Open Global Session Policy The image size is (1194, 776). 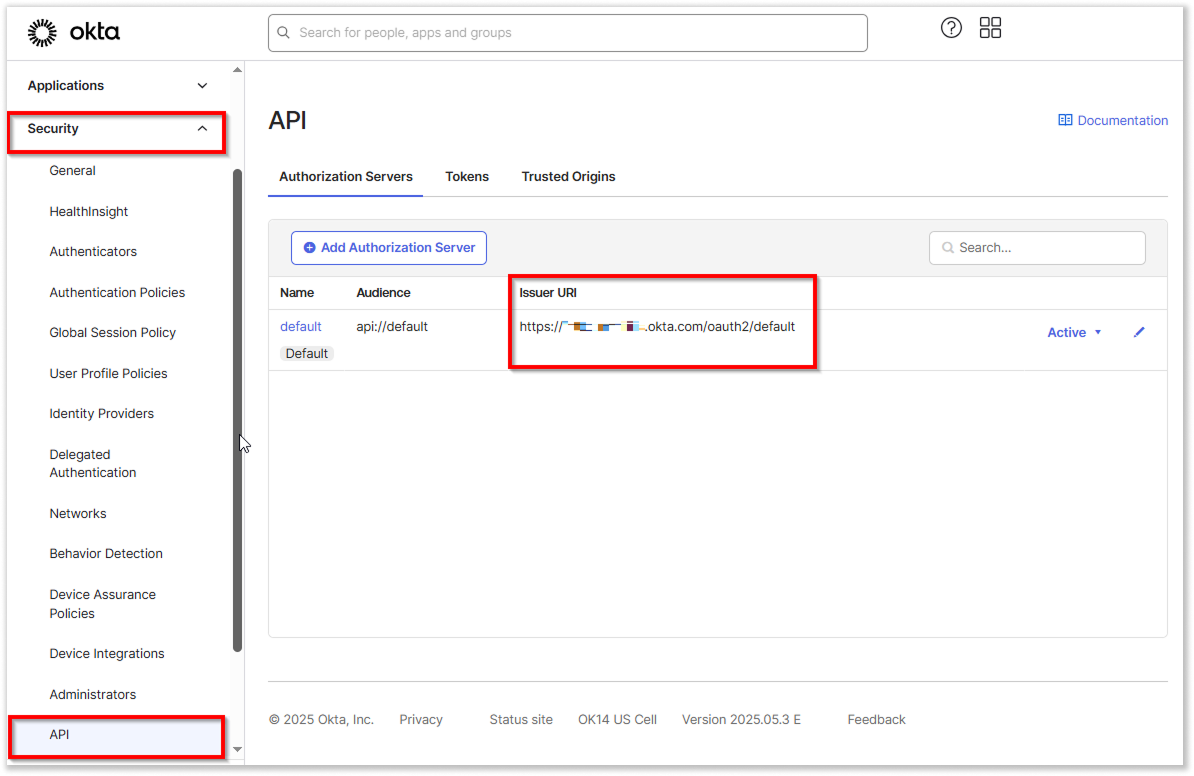coord(113,333)
